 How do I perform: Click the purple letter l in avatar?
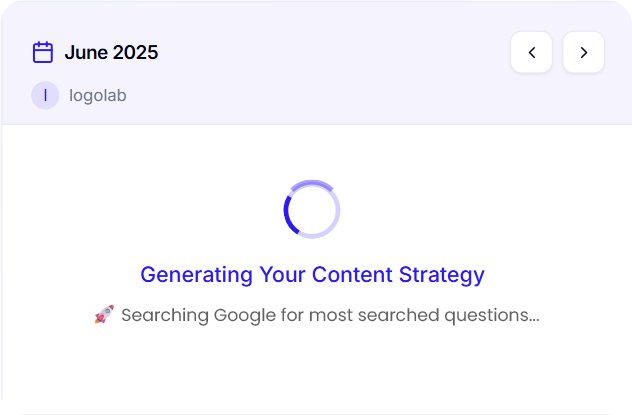click(x=45, y=95)
